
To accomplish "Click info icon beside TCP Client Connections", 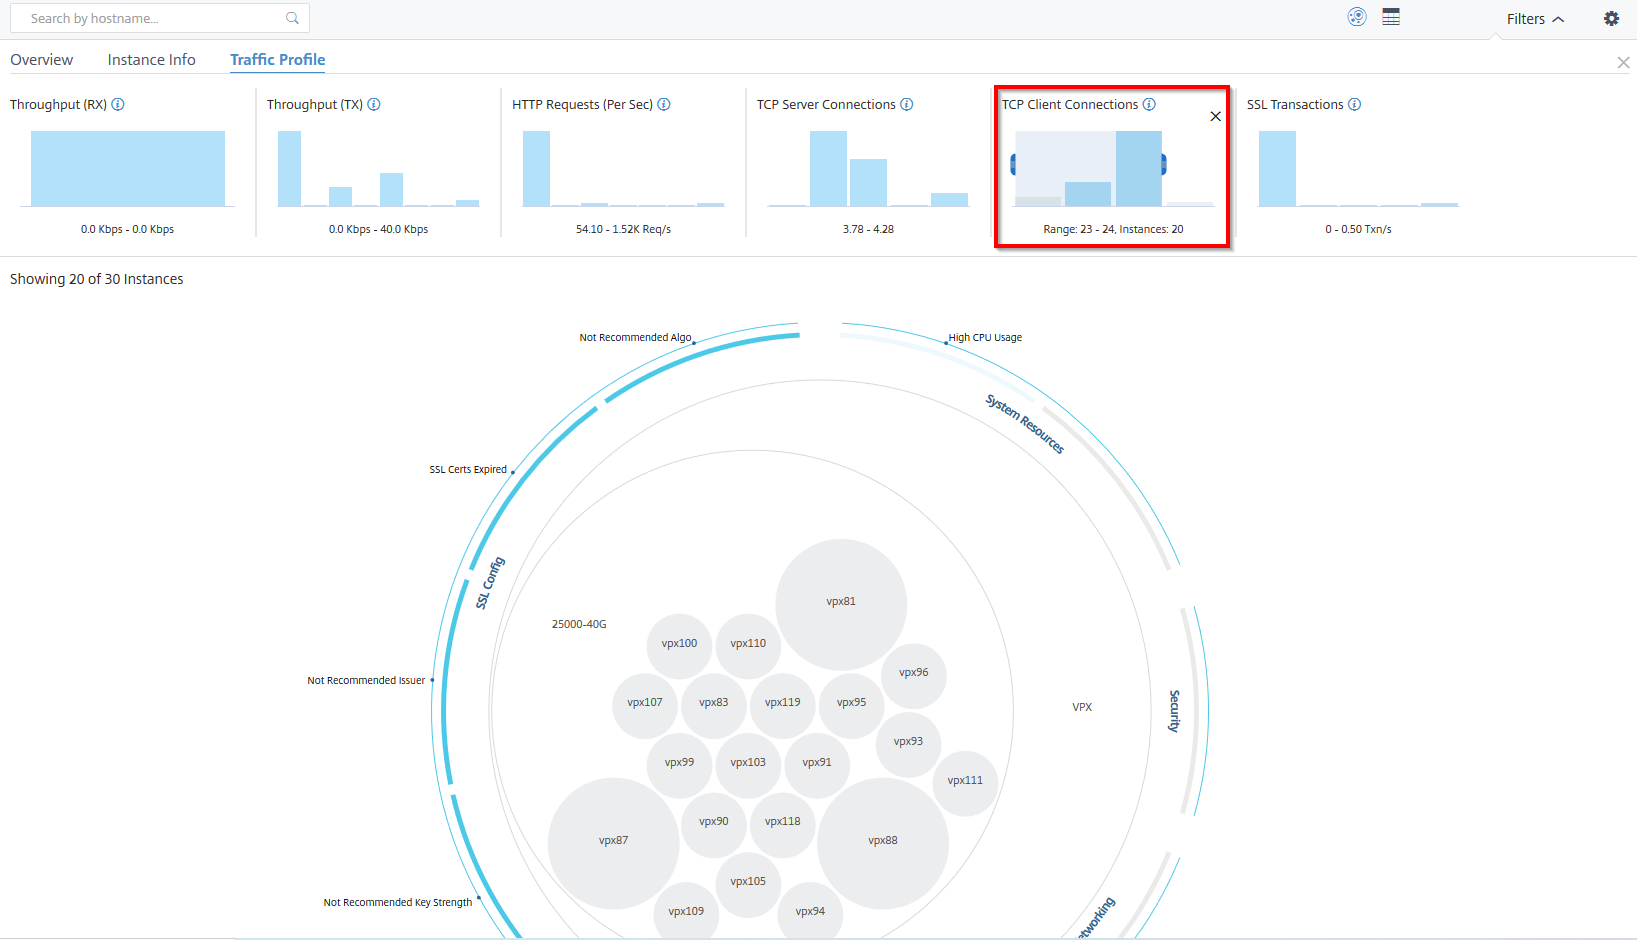I will point(1150,104).
